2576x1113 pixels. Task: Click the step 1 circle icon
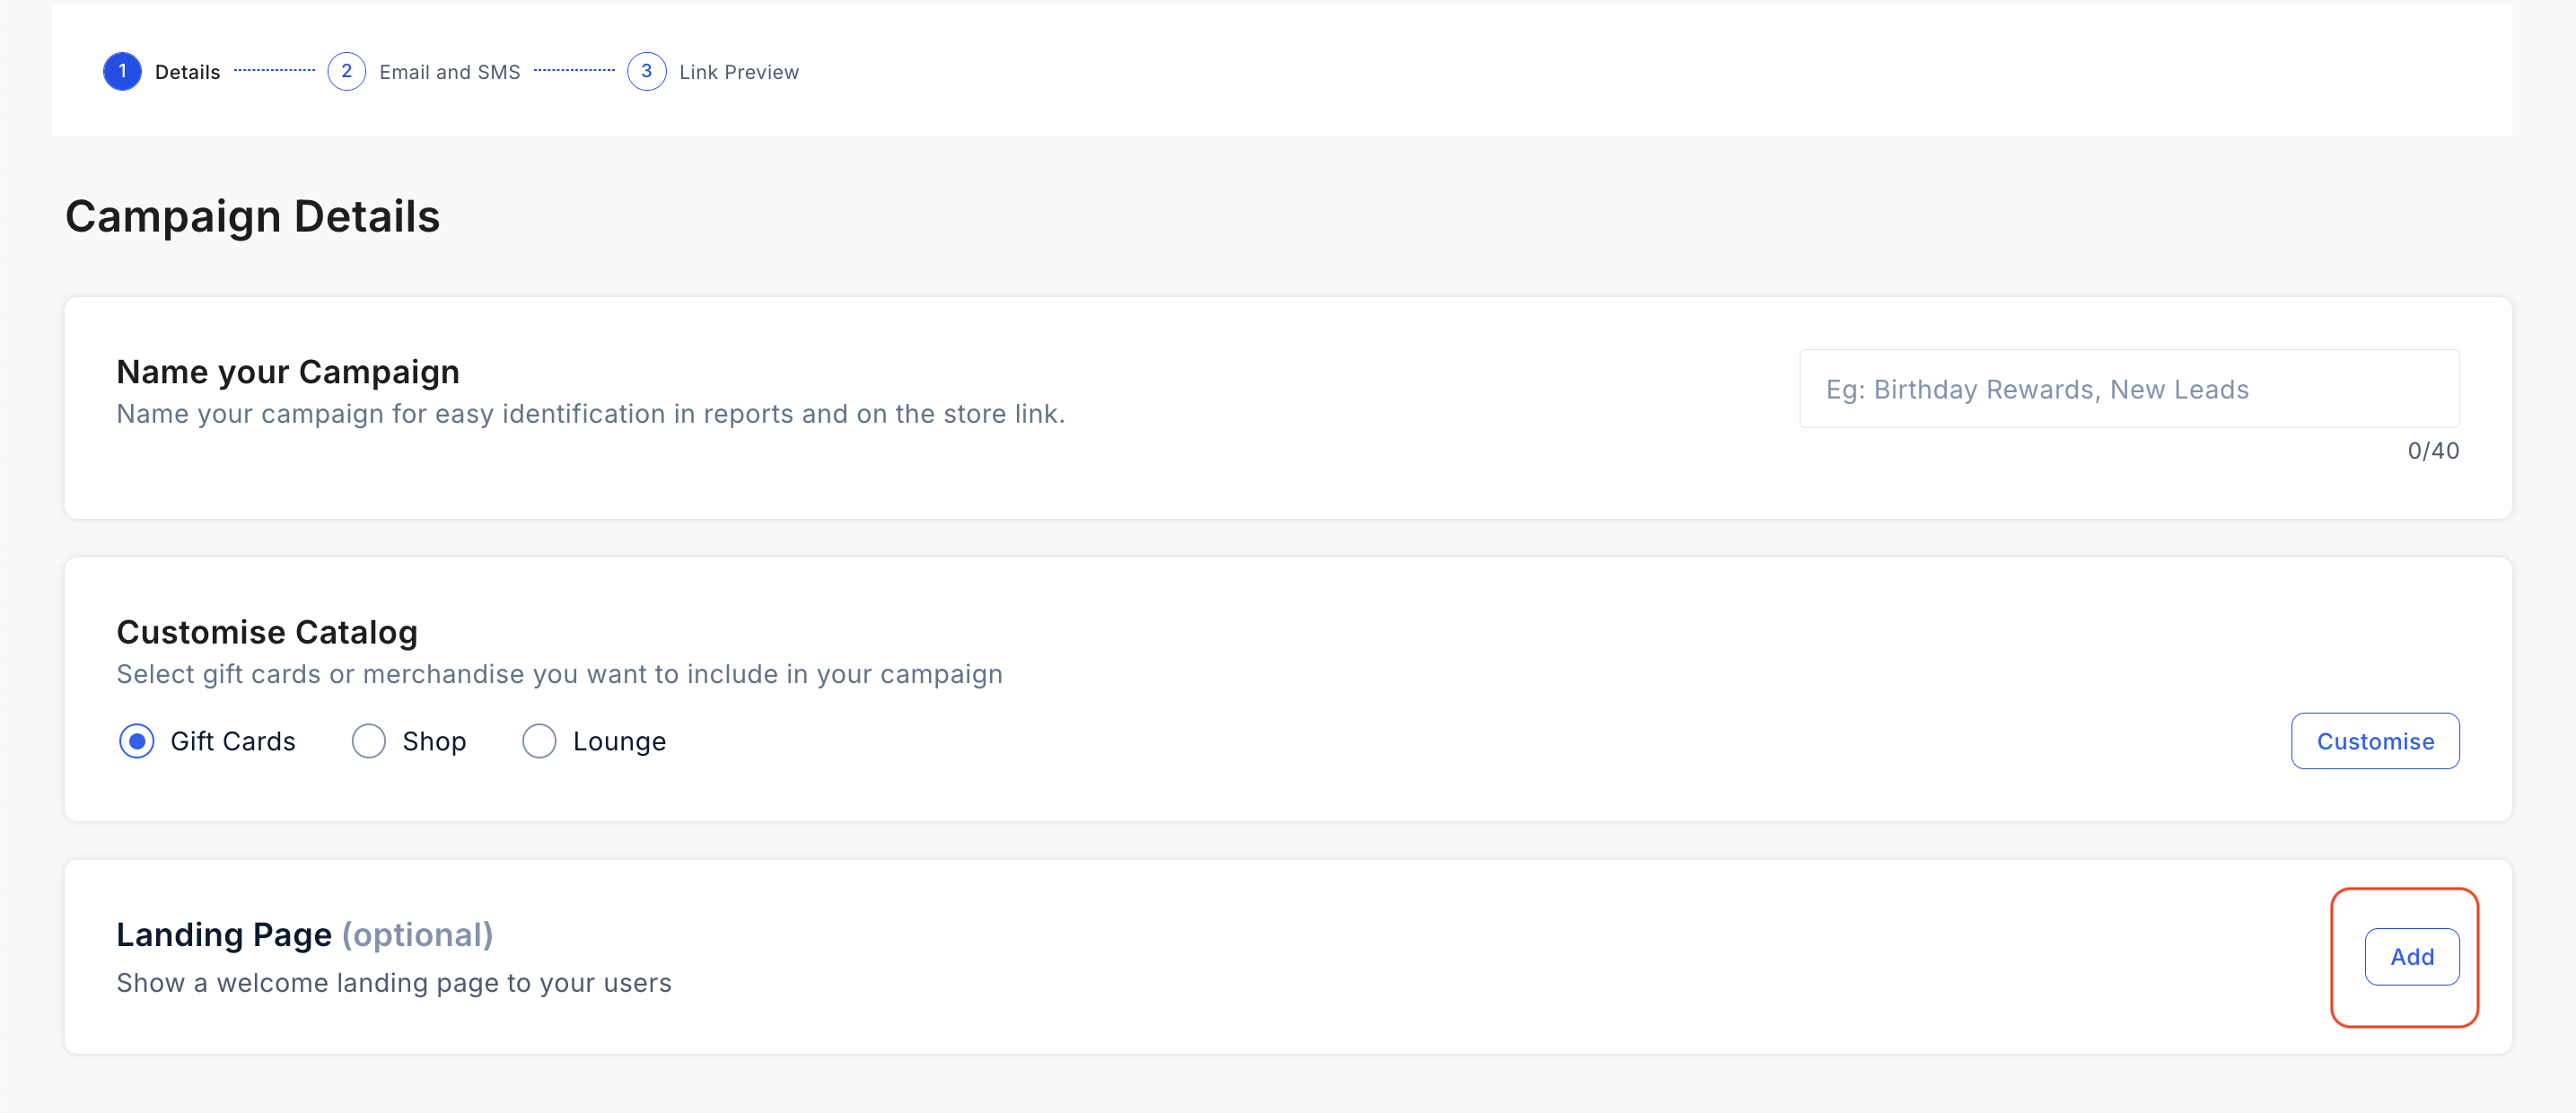tap(122, 71)
